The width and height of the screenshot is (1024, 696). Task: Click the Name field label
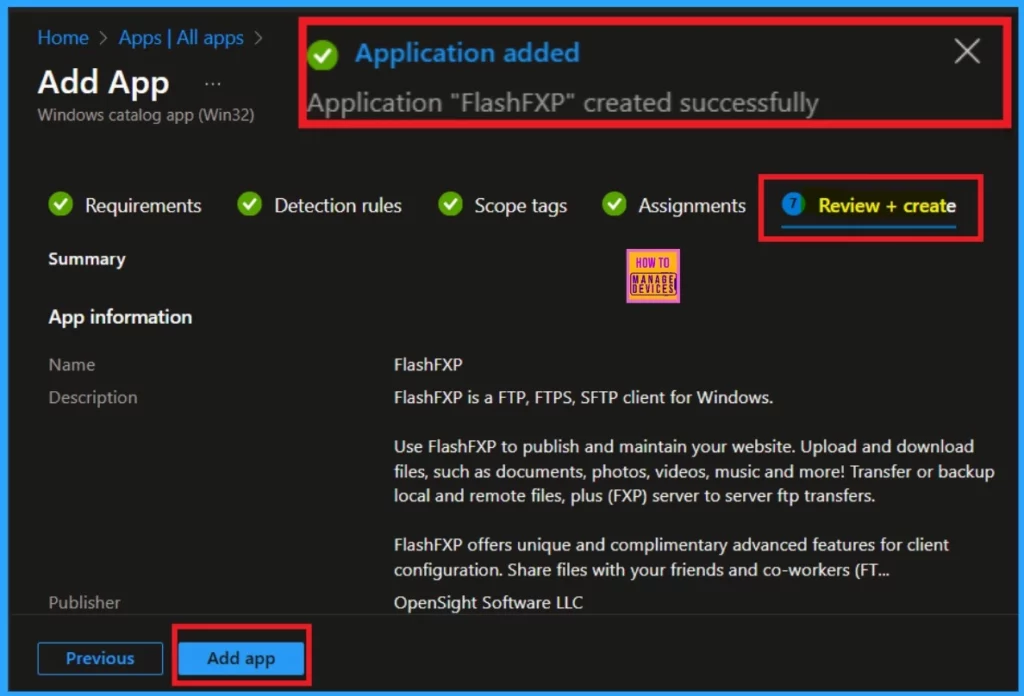click(x=72, y=364)
